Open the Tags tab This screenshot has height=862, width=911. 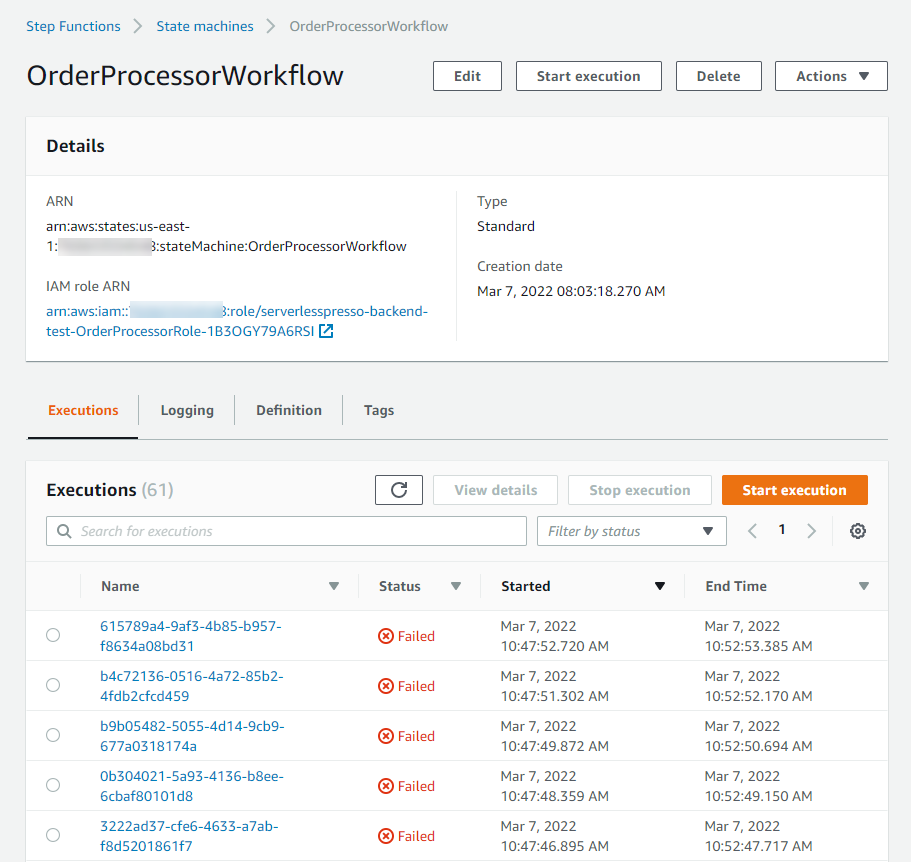pos(379,410)
